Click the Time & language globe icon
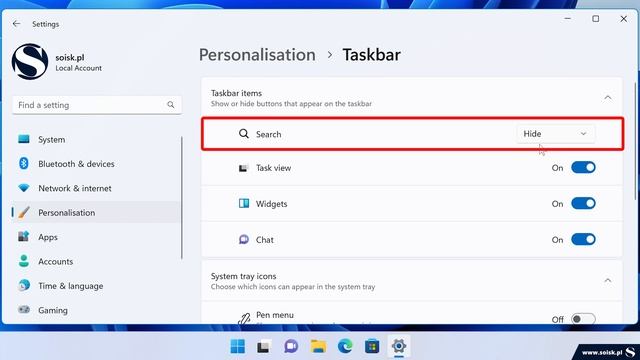This screenshot has height=360, width=640. click(24, 285)
